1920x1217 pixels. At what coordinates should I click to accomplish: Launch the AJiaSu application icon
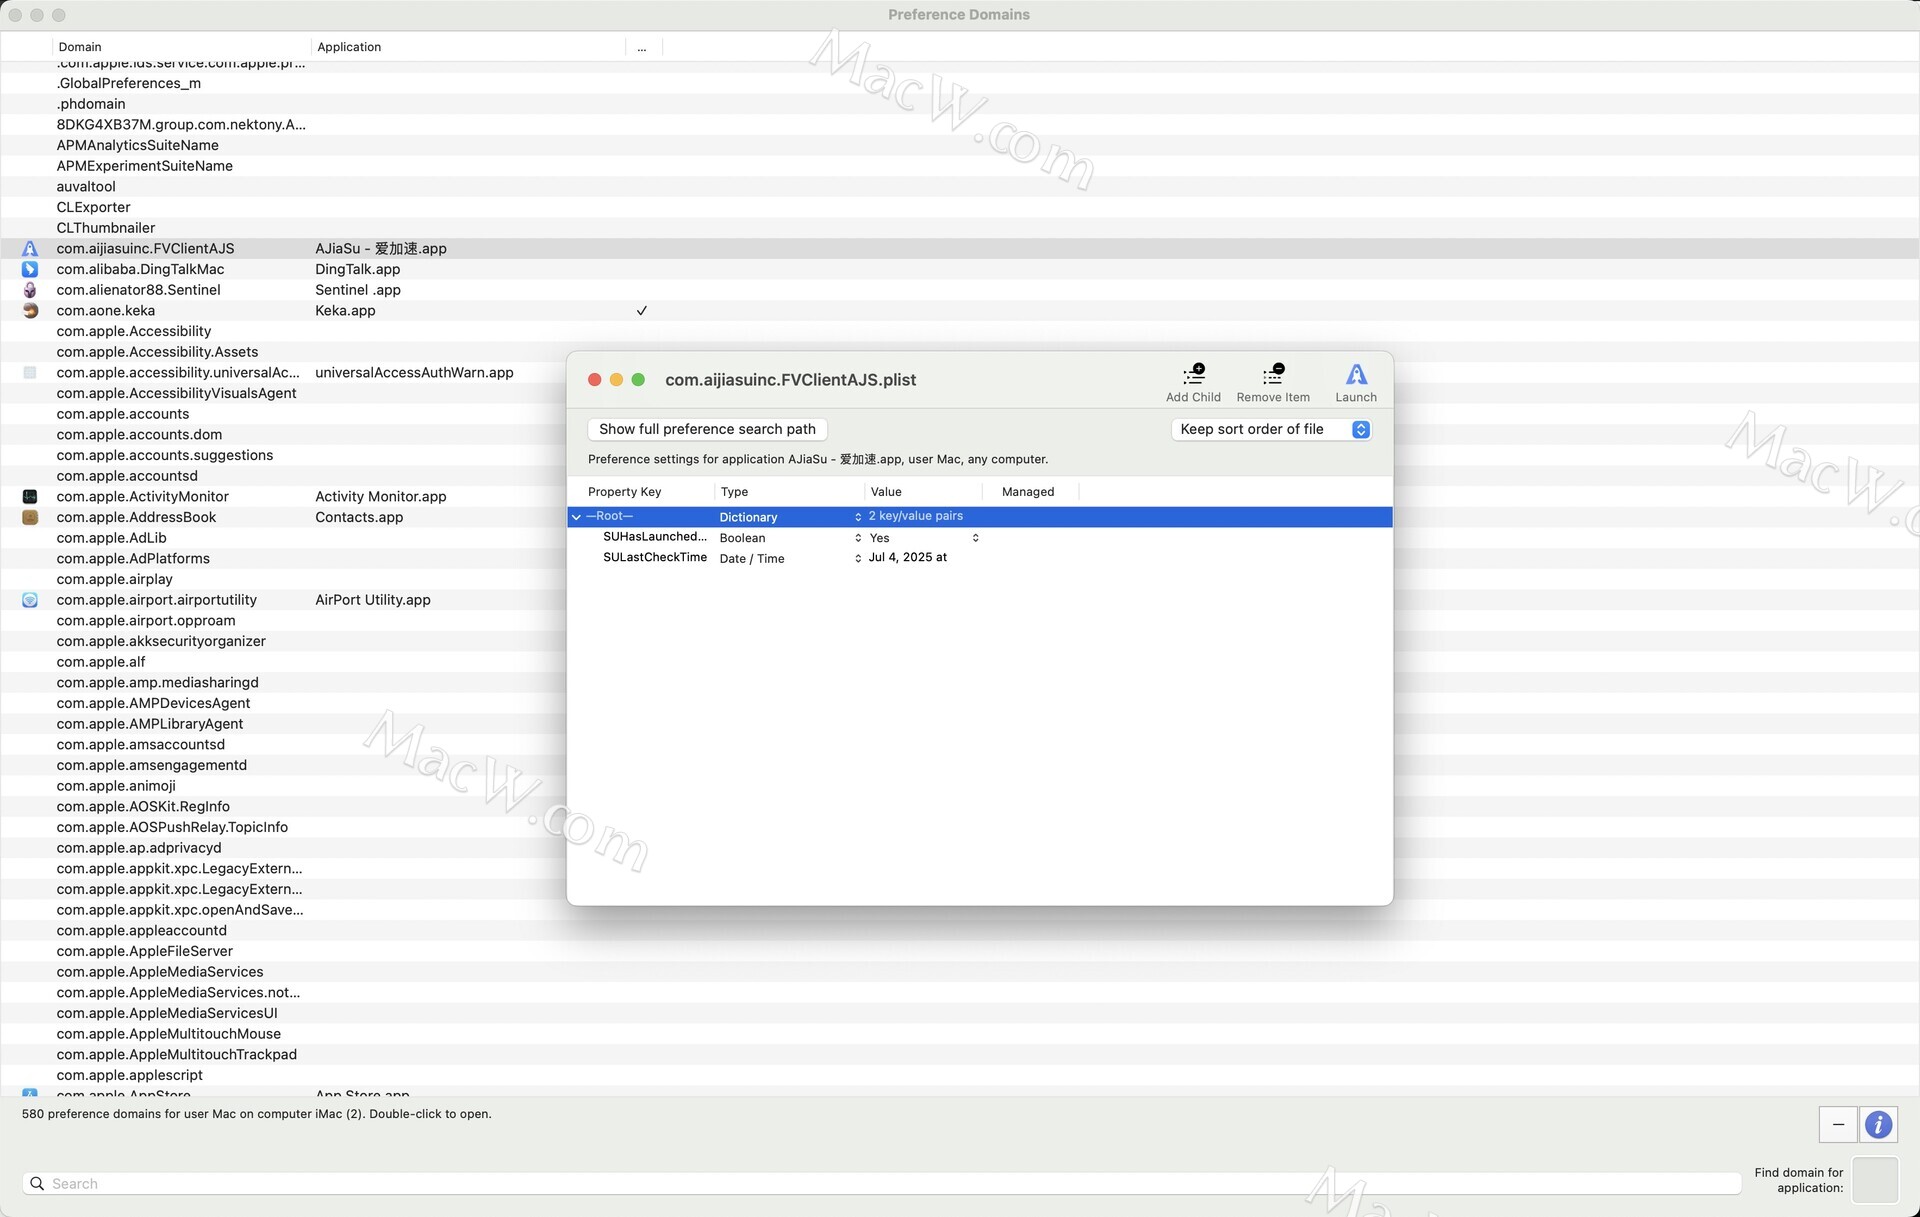coord(1356,375)
